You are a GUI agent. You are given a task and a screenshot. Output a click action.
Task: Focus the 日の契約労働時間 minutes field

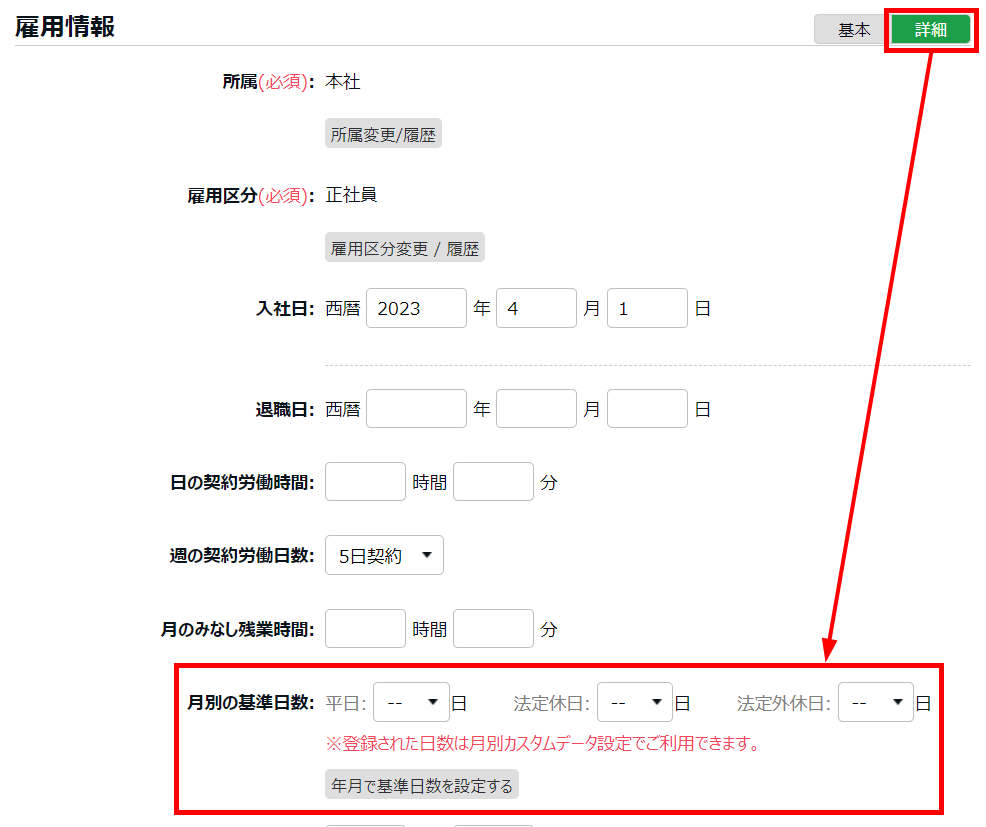[x=493, y=482]
